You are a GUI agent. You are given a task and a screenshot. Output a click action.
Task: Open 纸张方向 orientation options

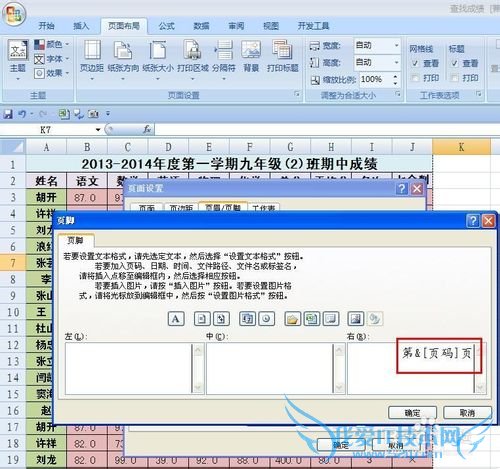(x=123, y=60)
